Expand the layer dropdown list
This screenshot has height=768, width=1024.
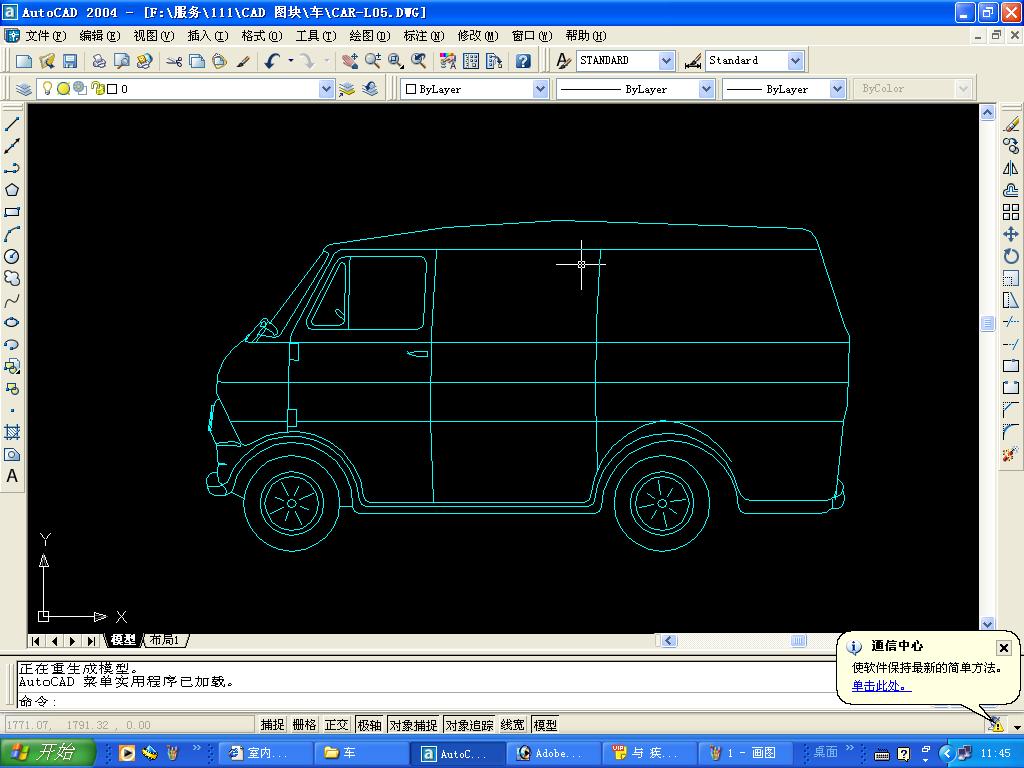[x=326, y=89]
